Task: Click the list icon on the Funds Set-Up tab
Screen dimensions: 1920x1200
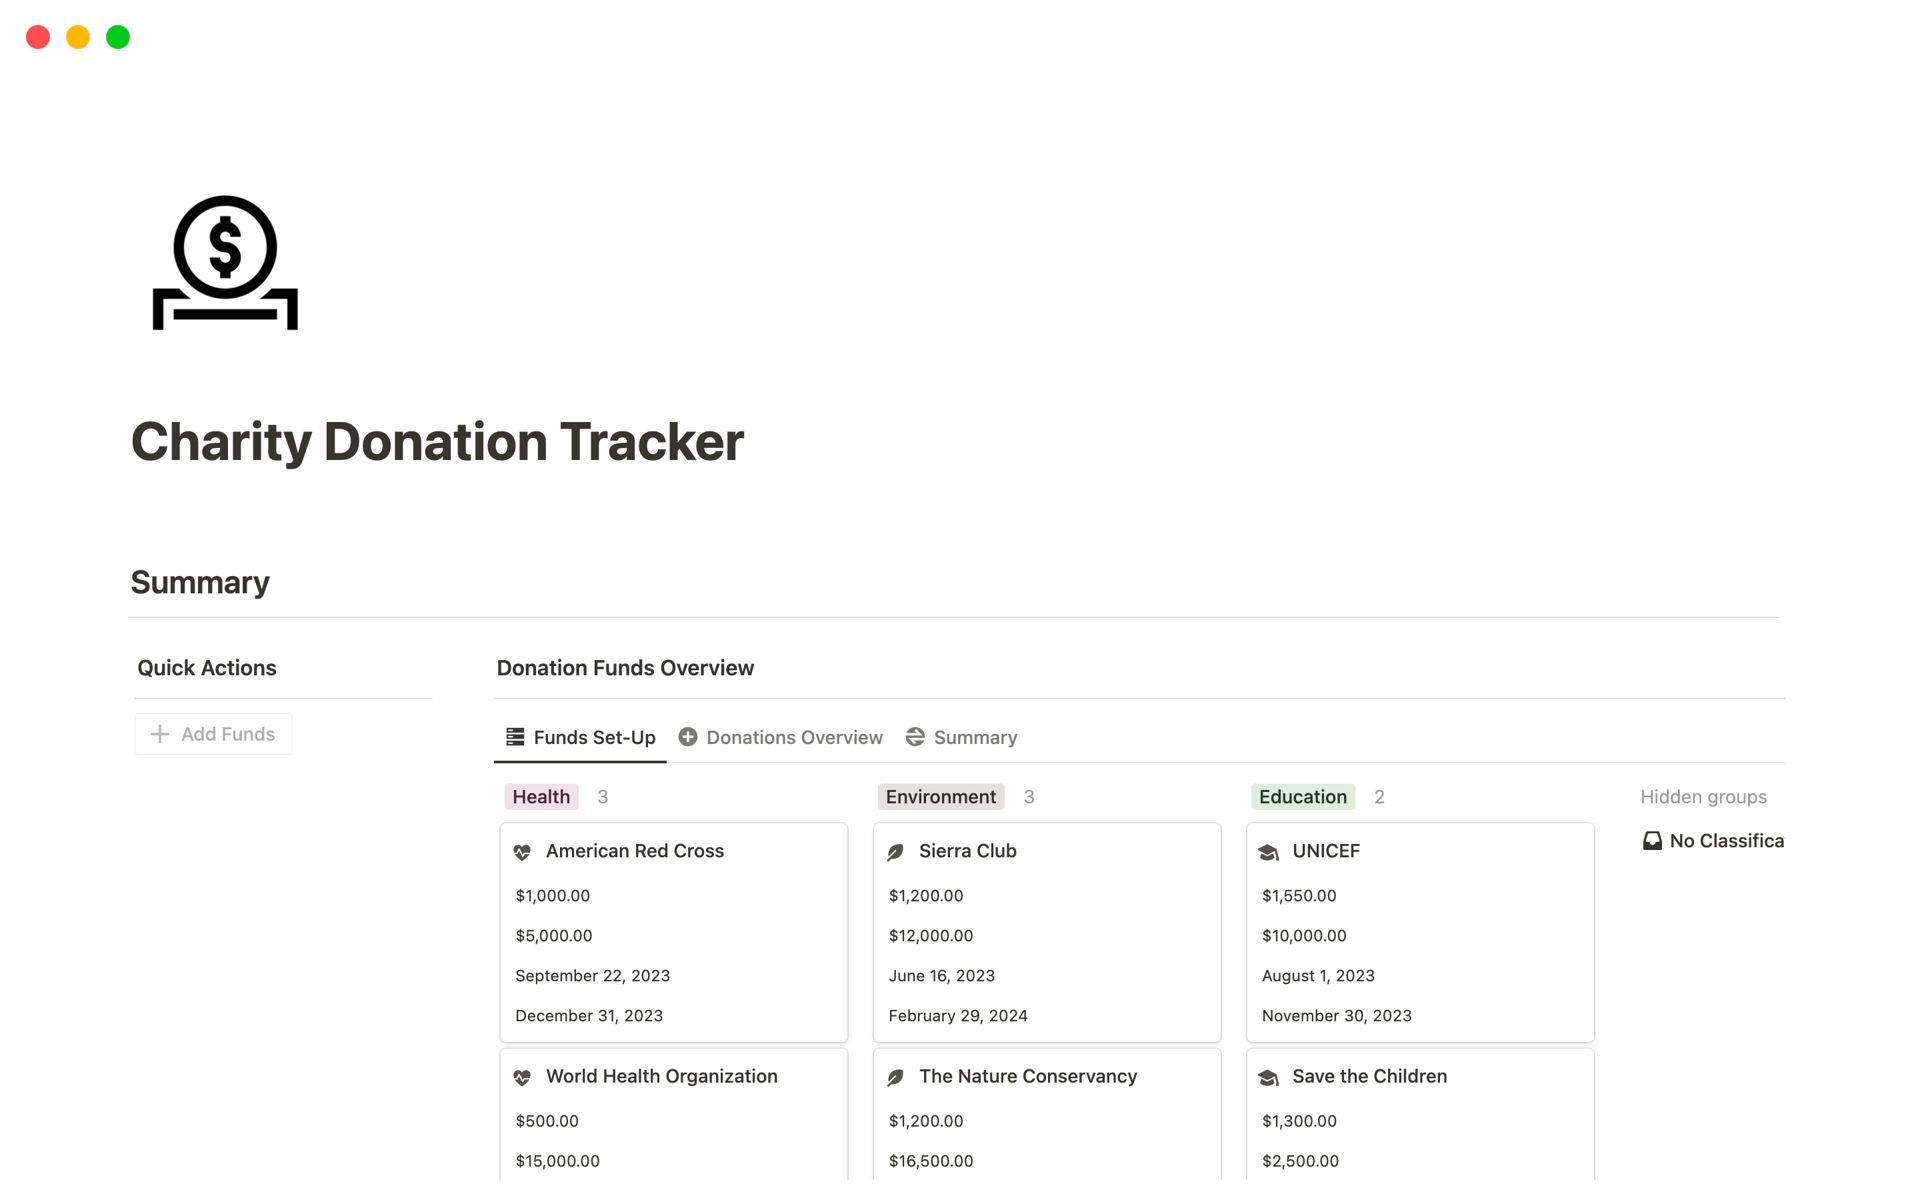Action: pos(514,736)
